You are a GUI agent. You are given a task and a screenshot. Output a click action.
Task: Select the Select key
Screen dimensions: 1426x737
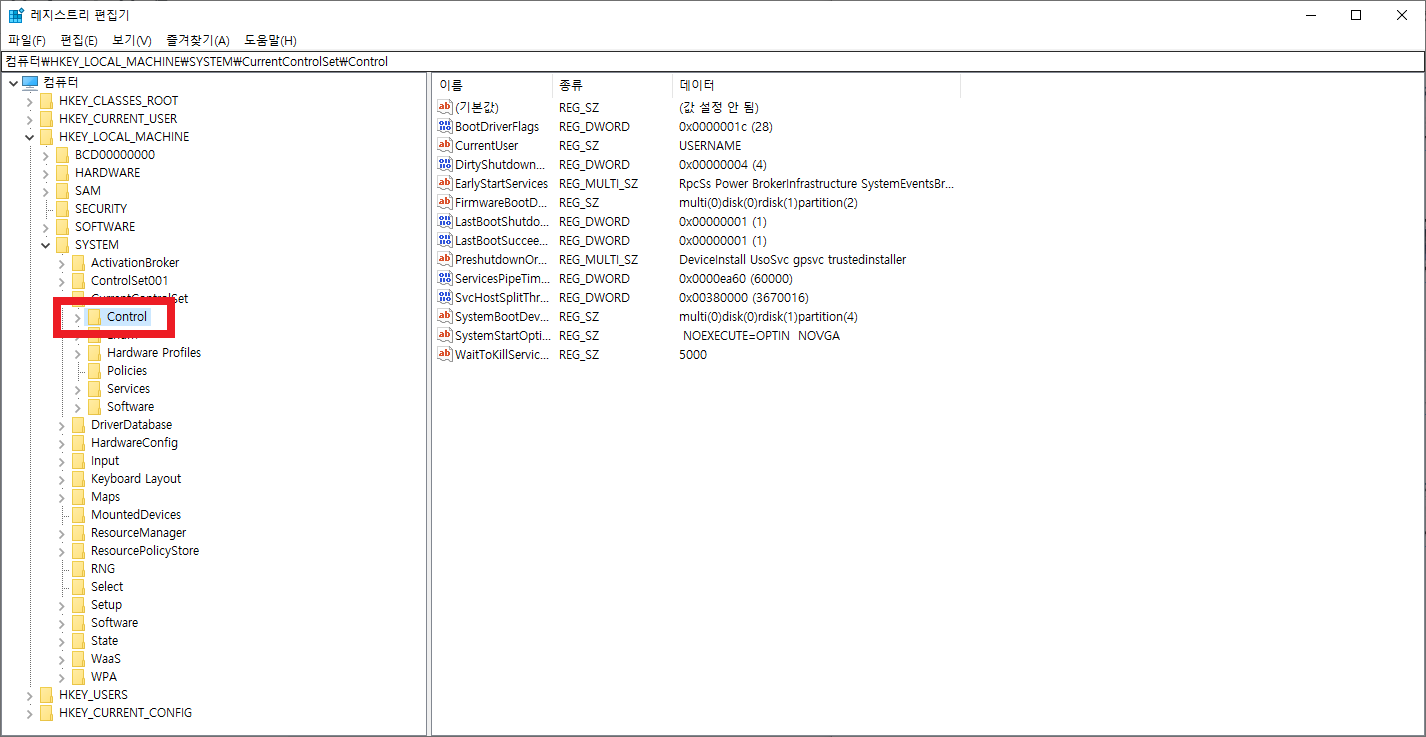[107, 587]
